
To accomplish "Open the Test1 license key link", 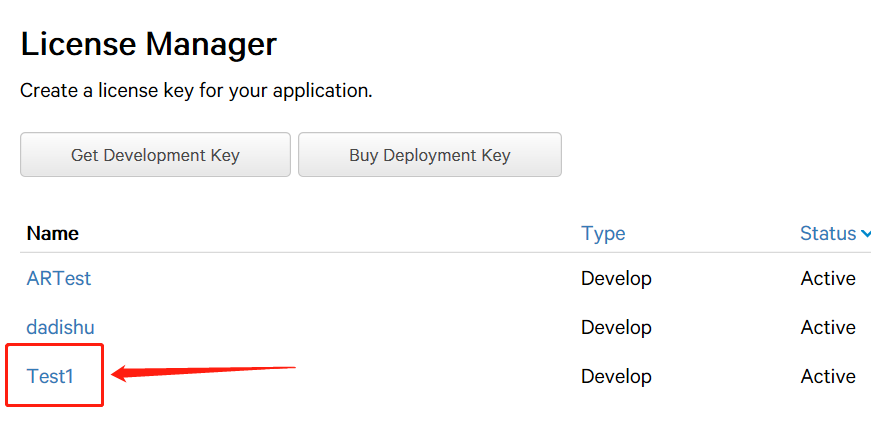I will click(51, 376).
